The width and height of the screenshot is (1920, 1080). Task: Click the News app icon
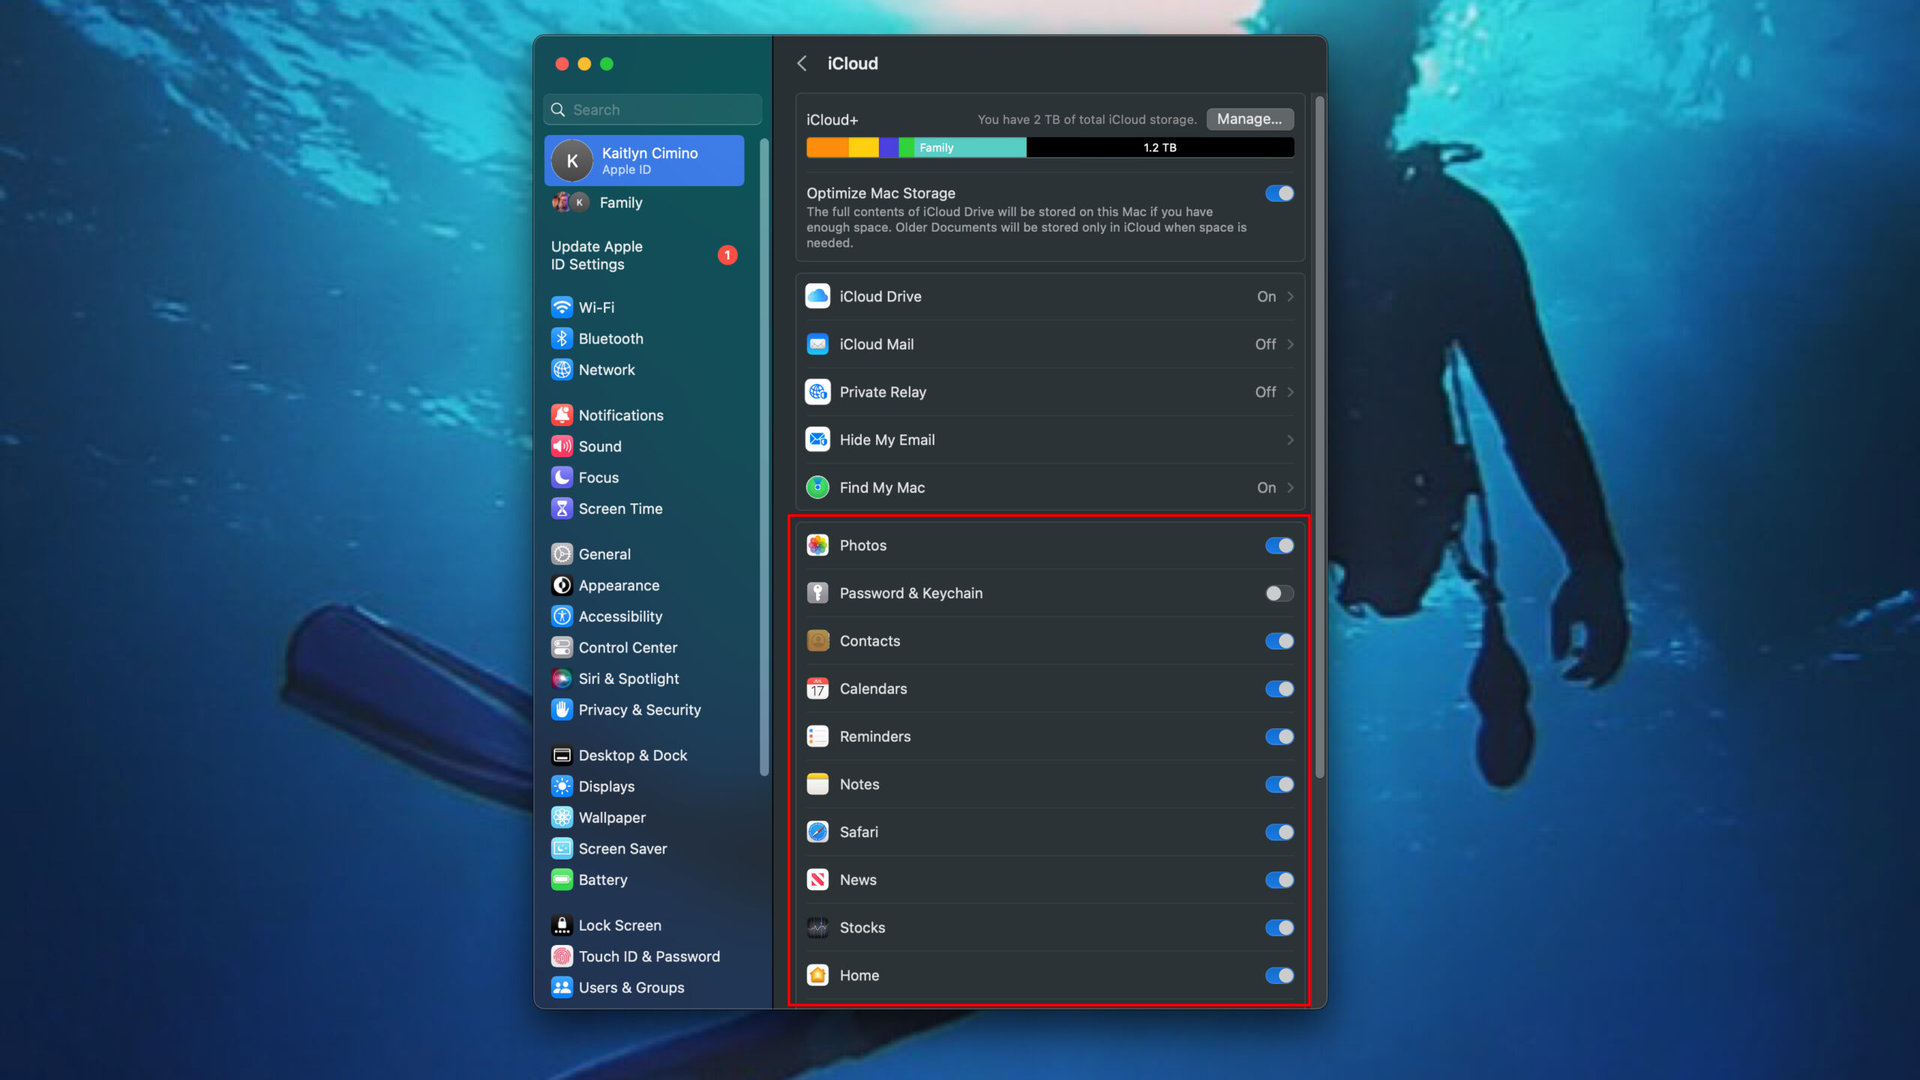click(818, 880)
